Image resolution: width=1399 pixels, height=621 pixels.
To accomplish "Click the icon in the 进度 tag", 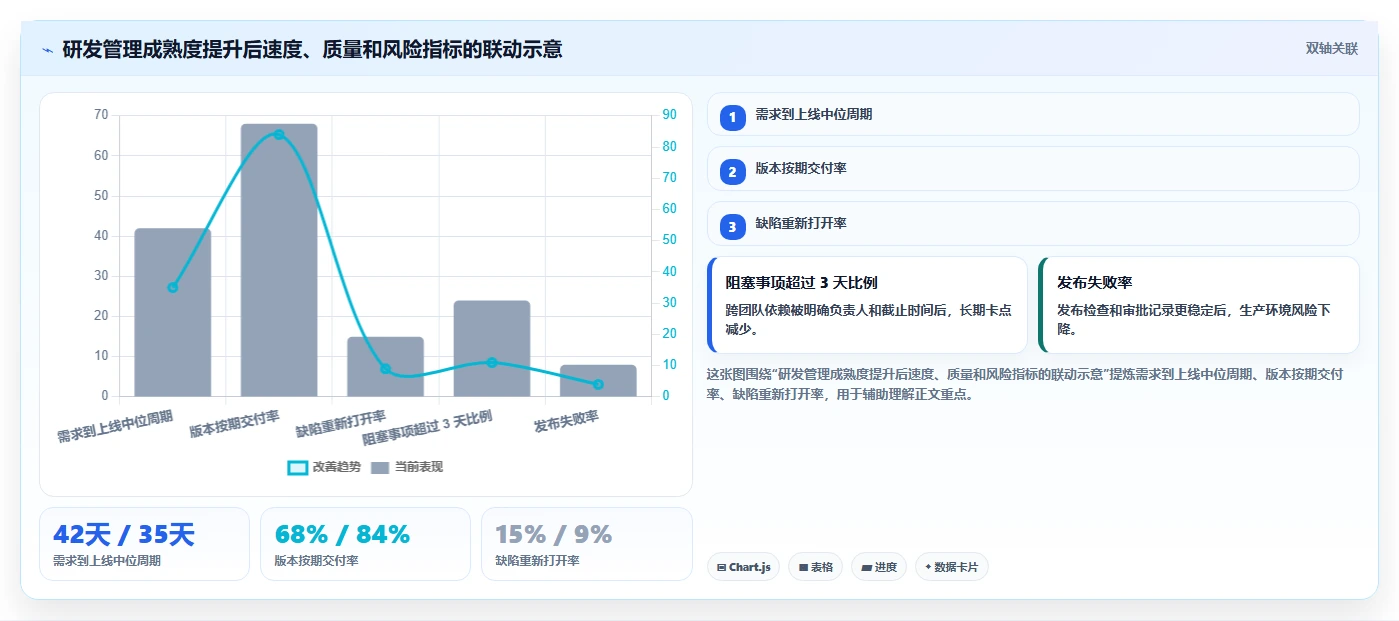I will (866, 567).
